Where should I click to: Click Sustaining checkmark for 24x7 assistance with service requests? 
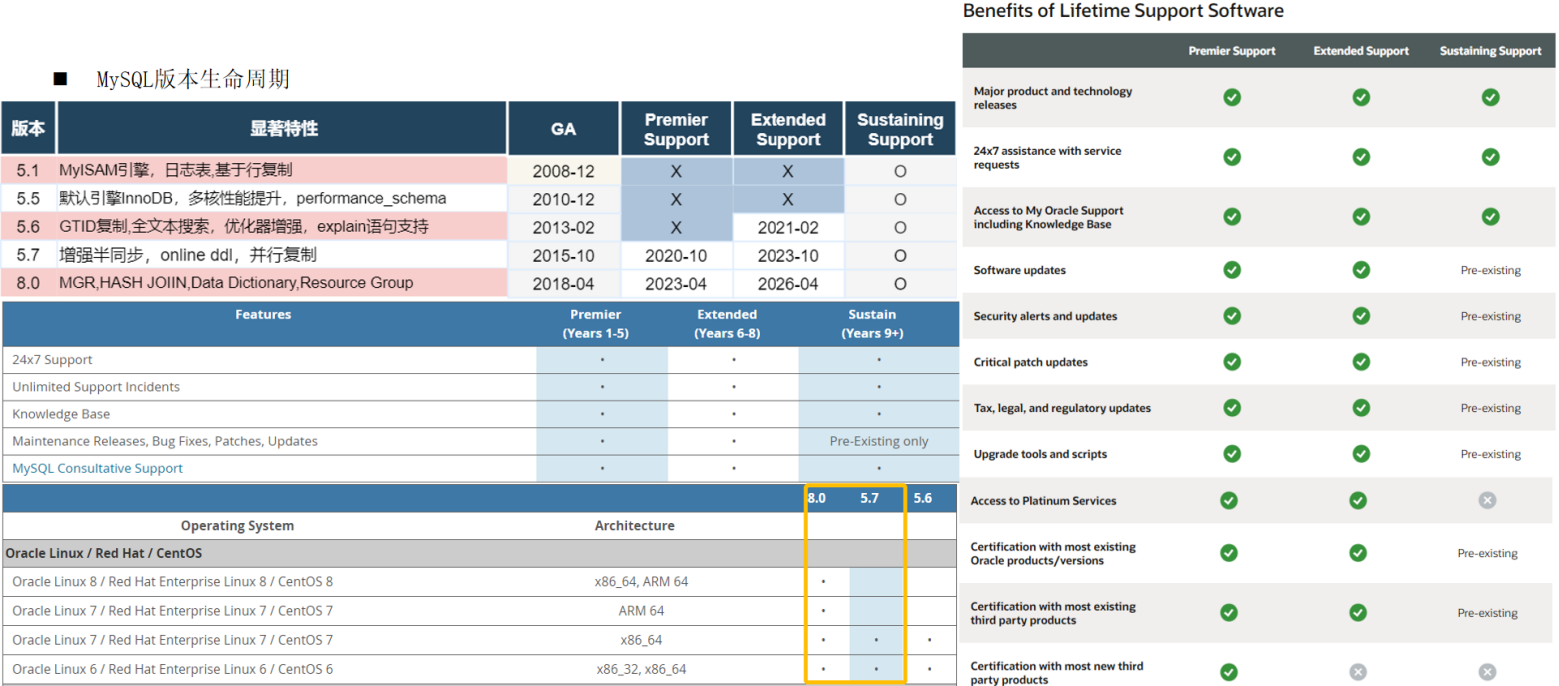(x=1490, y=157)
